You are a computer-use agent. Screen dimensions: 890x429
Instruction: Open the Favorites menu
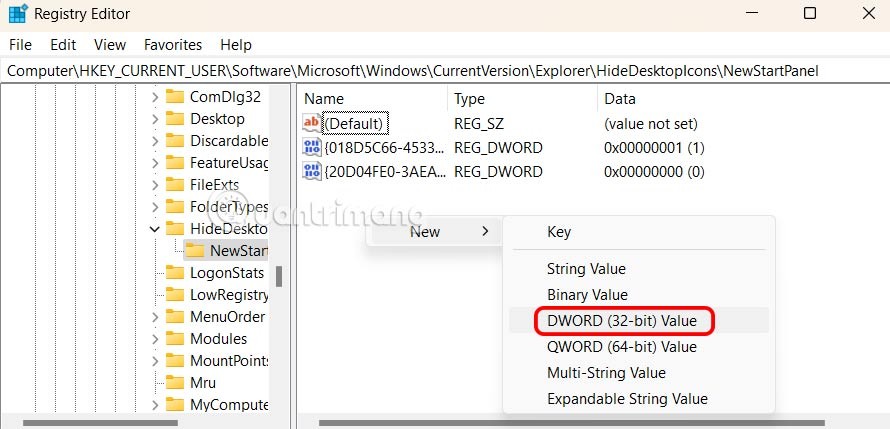click(x=172, y=45)
